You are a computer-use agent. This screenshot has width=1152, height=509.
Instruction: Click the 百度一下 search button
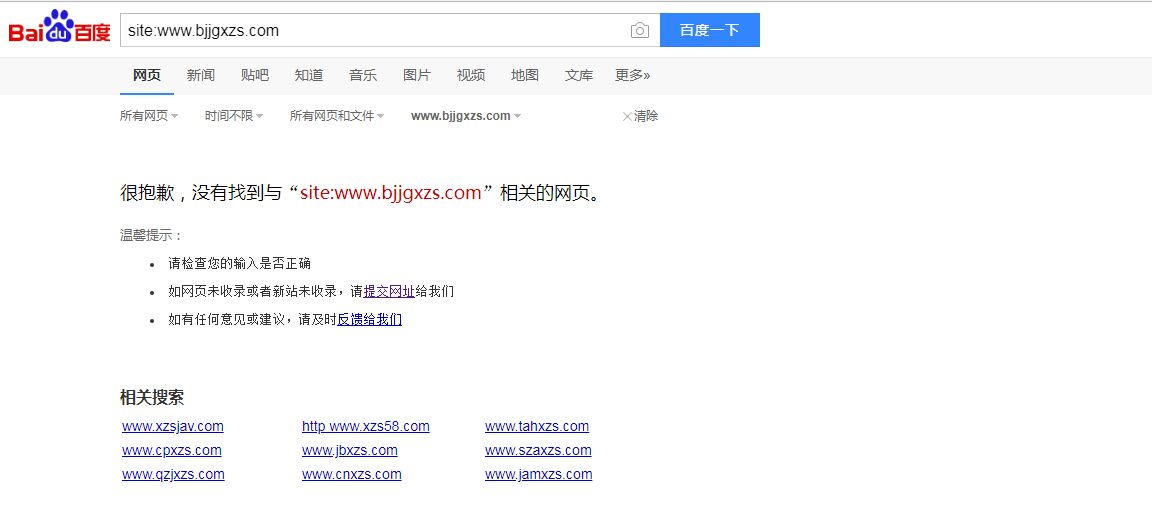(x=710, y=30)
